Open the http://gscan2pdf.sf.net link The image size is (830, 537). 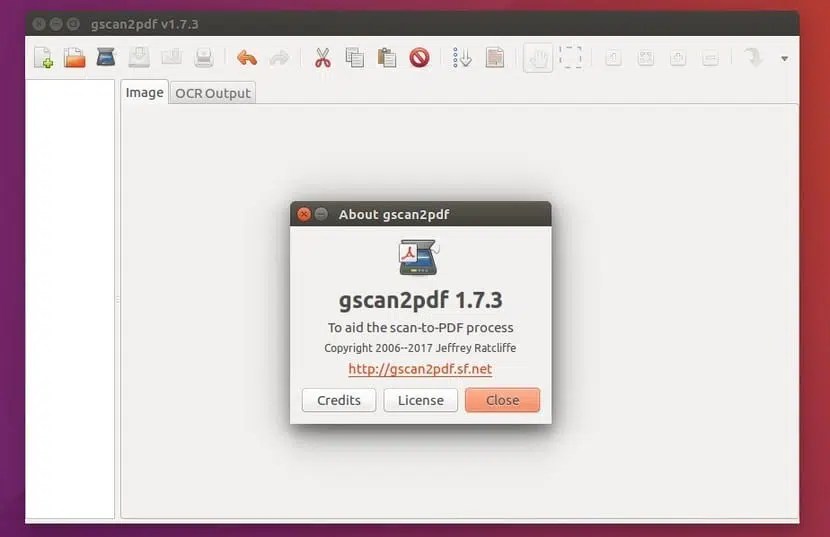420,369
